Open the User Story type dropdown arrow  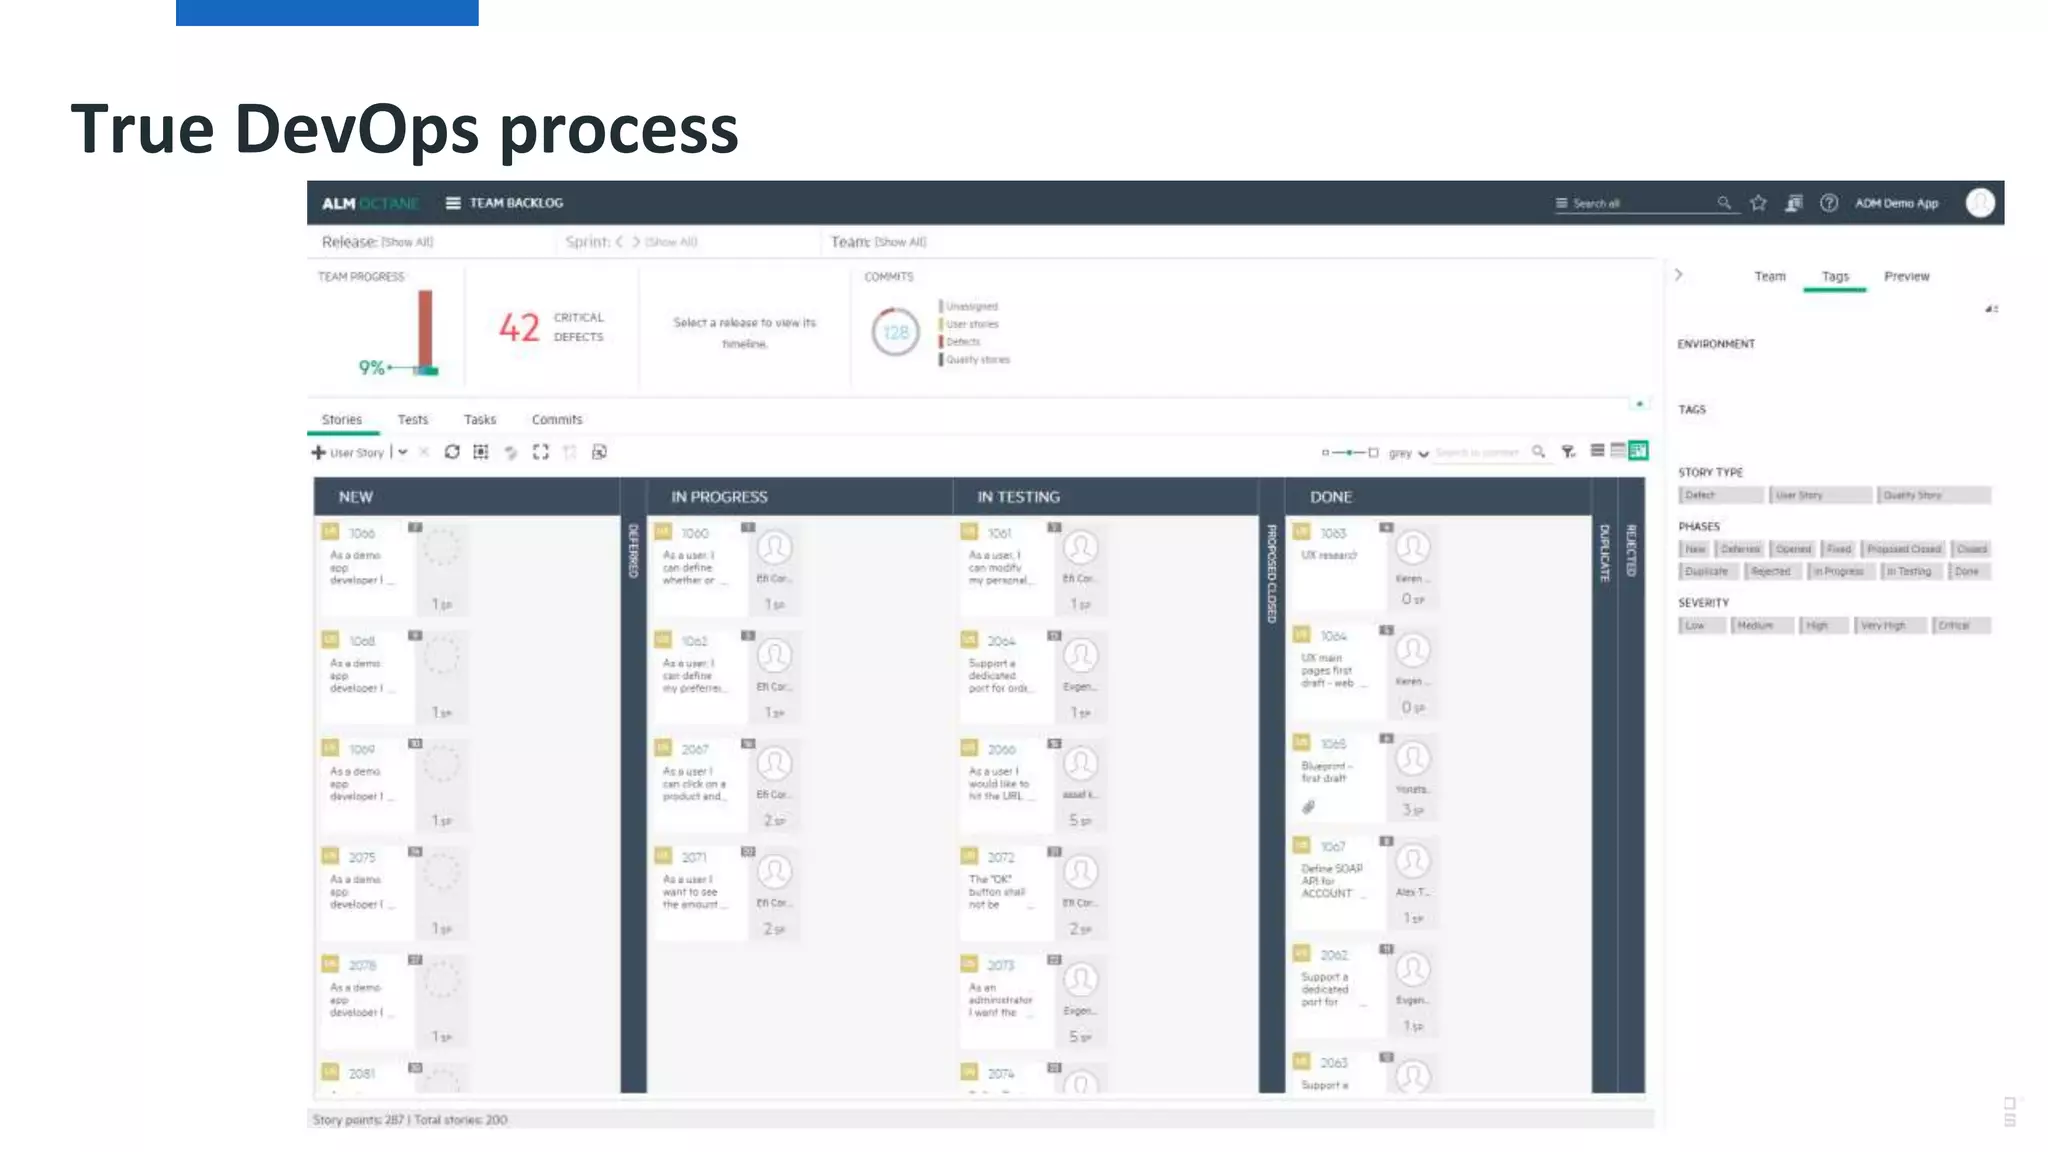click(x=402, y=452)
